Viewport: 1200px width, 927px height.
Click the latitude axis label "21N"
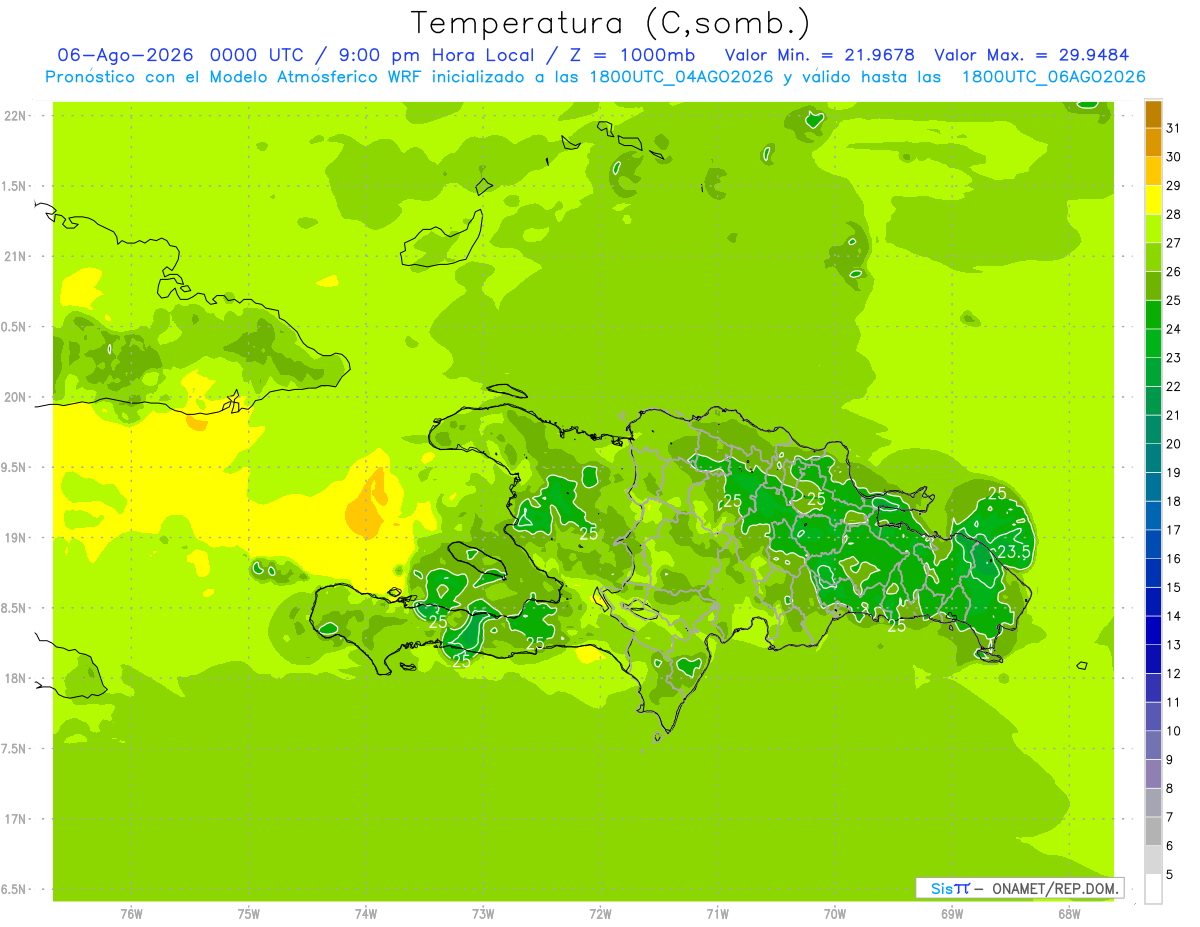[16, 257]
